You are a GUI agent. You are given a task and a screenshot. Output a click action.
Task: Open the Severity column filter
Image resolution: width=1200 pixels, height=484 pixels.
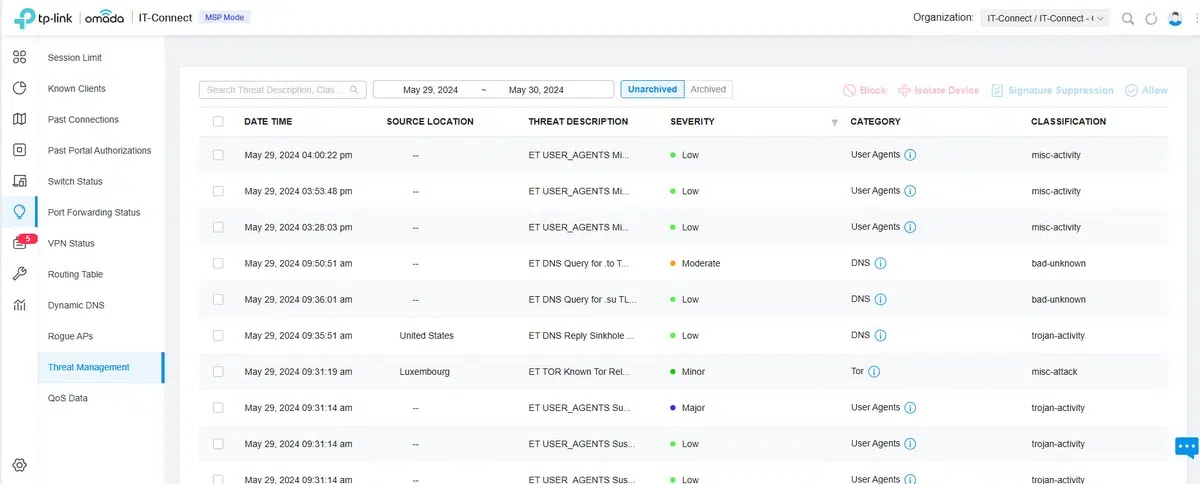pos(834,122)
